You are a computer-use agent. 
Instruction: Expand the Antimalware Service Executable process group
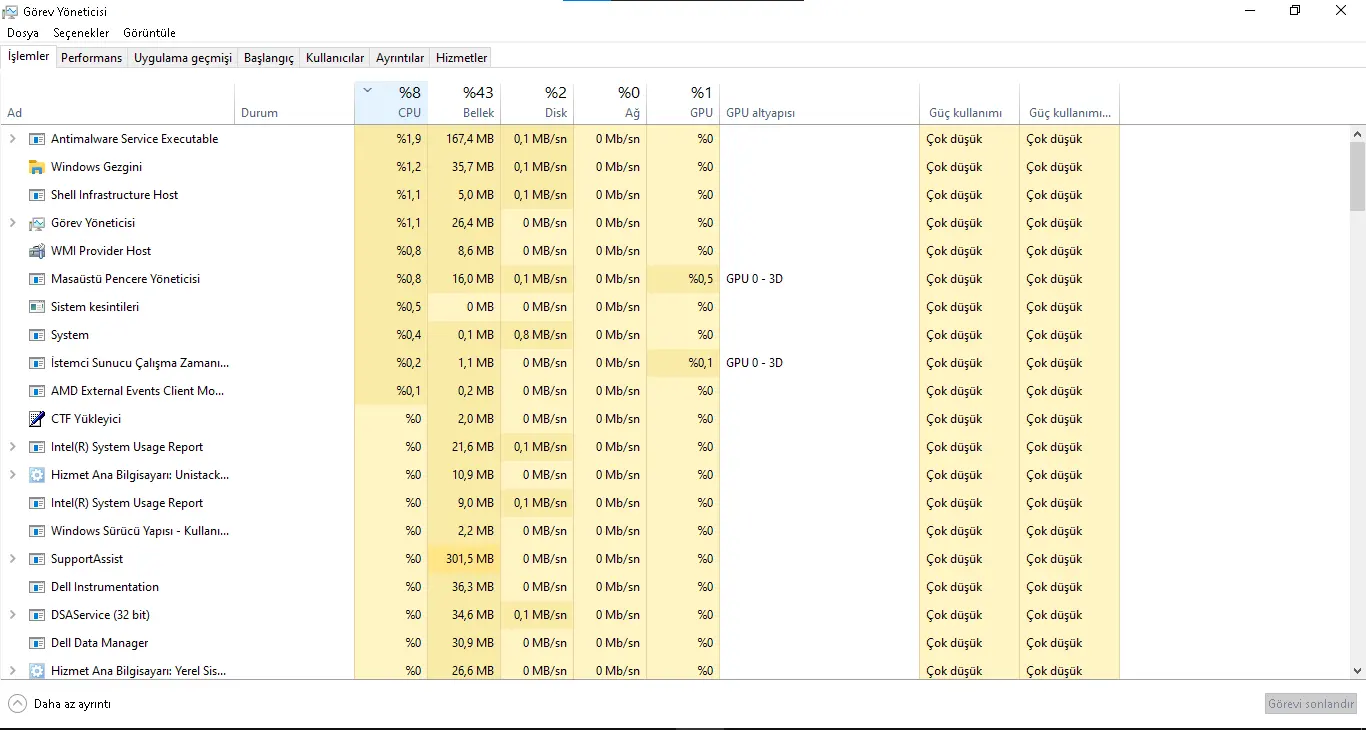12,139
